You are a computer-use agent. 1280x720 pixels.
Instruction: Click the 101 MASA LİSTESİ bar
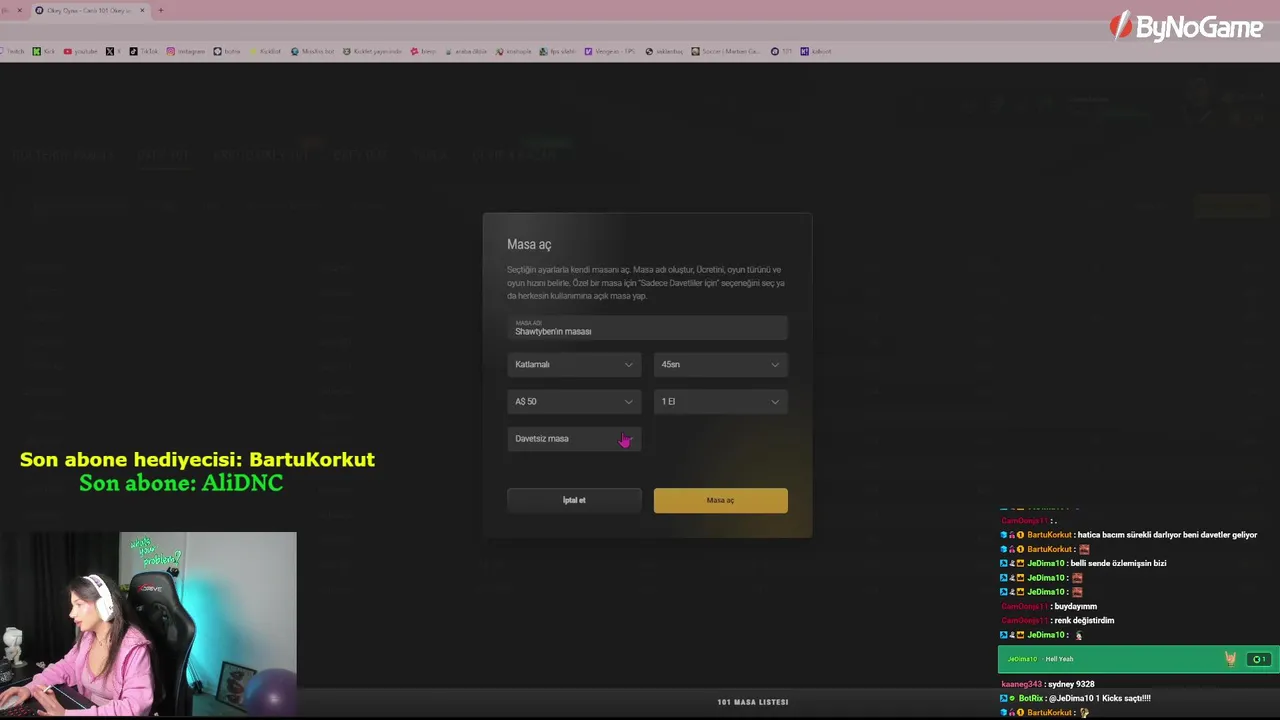(x=752, y=702)
